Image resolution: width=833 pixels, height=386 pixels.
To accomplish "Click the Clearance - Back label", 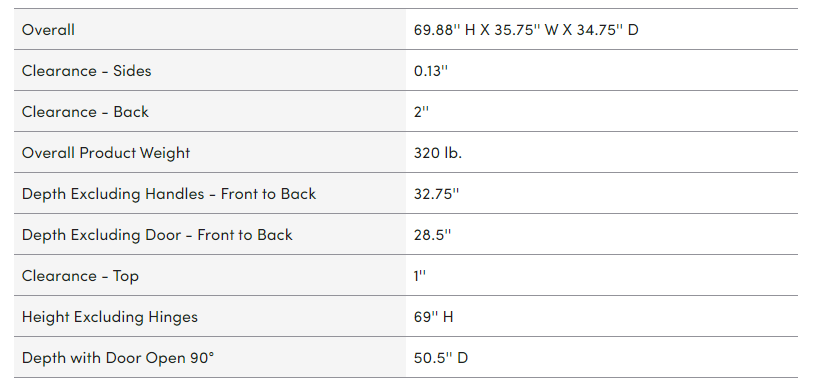I will pos(85,111).
